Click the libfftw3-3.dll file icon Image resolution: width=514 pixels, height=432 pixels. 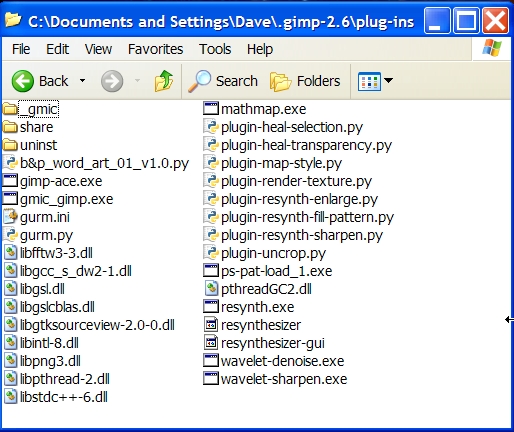click(11, 253)
